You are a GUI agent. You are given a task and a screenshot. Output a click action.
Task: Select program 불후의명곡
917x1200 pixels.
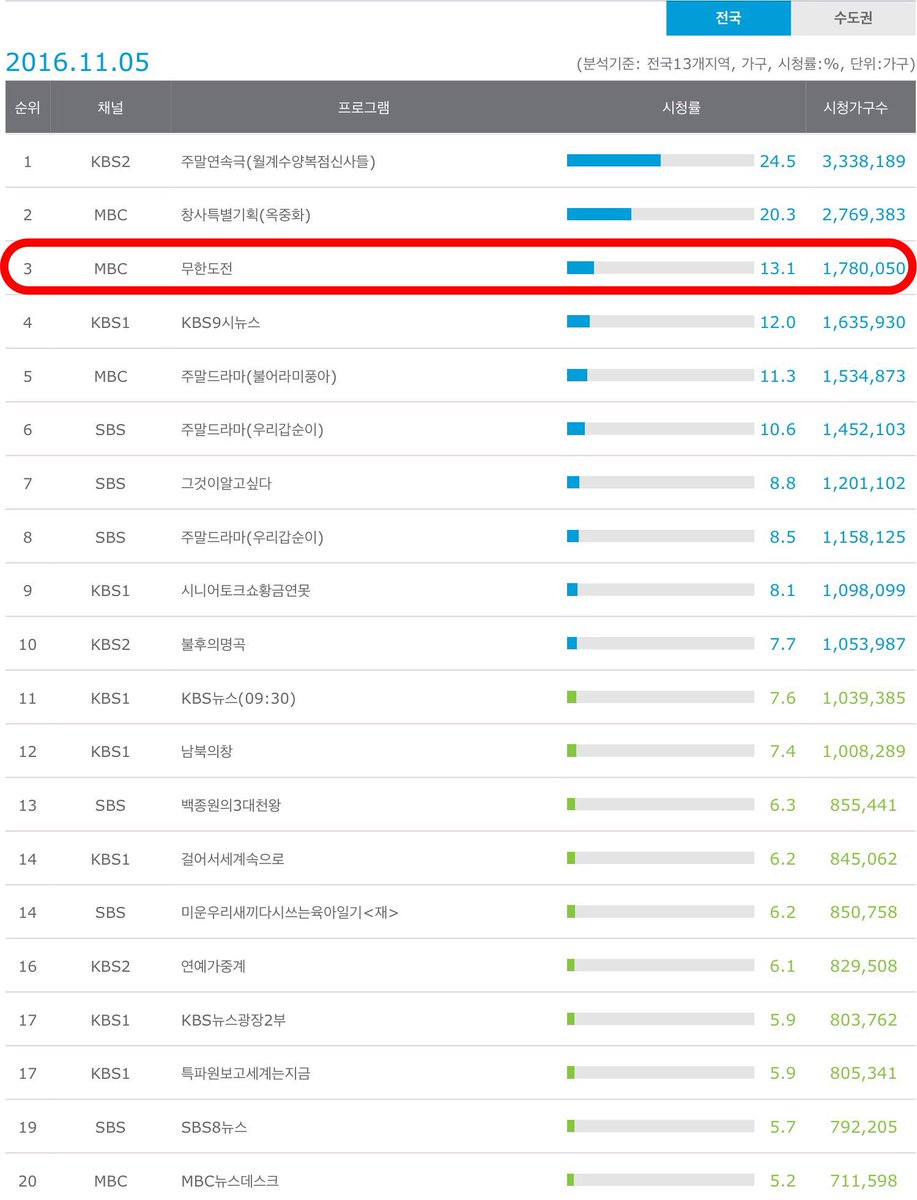tap(213, 645)
